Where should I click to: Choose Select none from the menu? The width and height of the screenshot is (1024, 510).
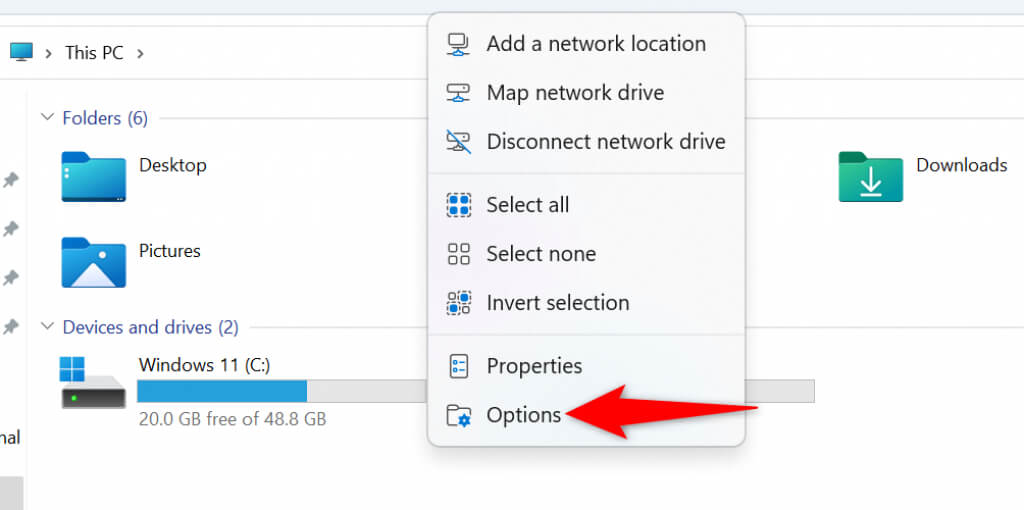pyautogui.click(x=540, y=254)
